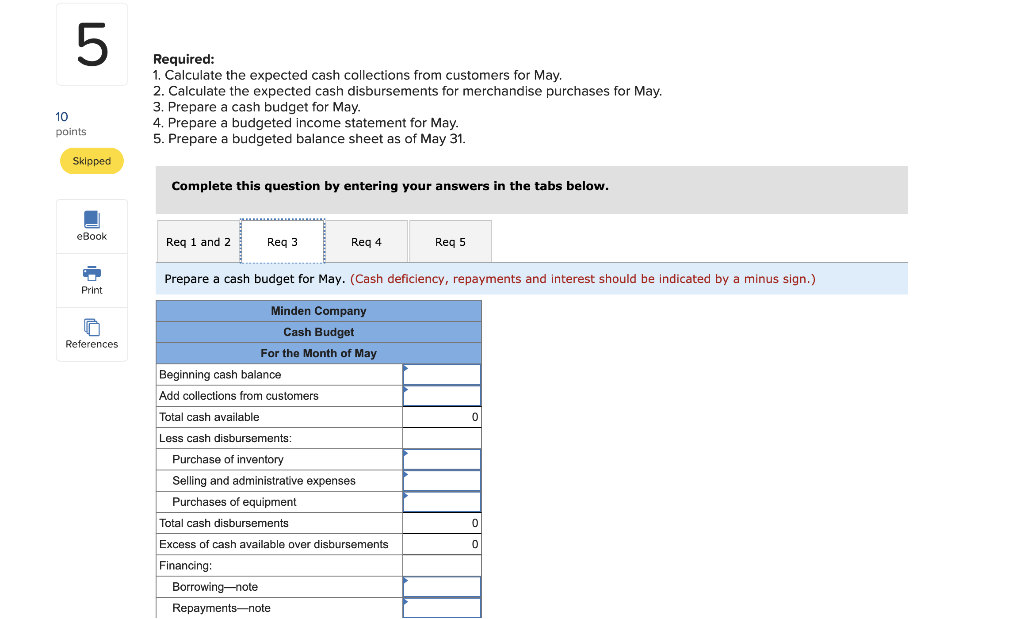Open the dropdown arrow on Beginning cash balance
This screenshot has height=619, width=1024.
pyautogui.click(x=407, y=368)
